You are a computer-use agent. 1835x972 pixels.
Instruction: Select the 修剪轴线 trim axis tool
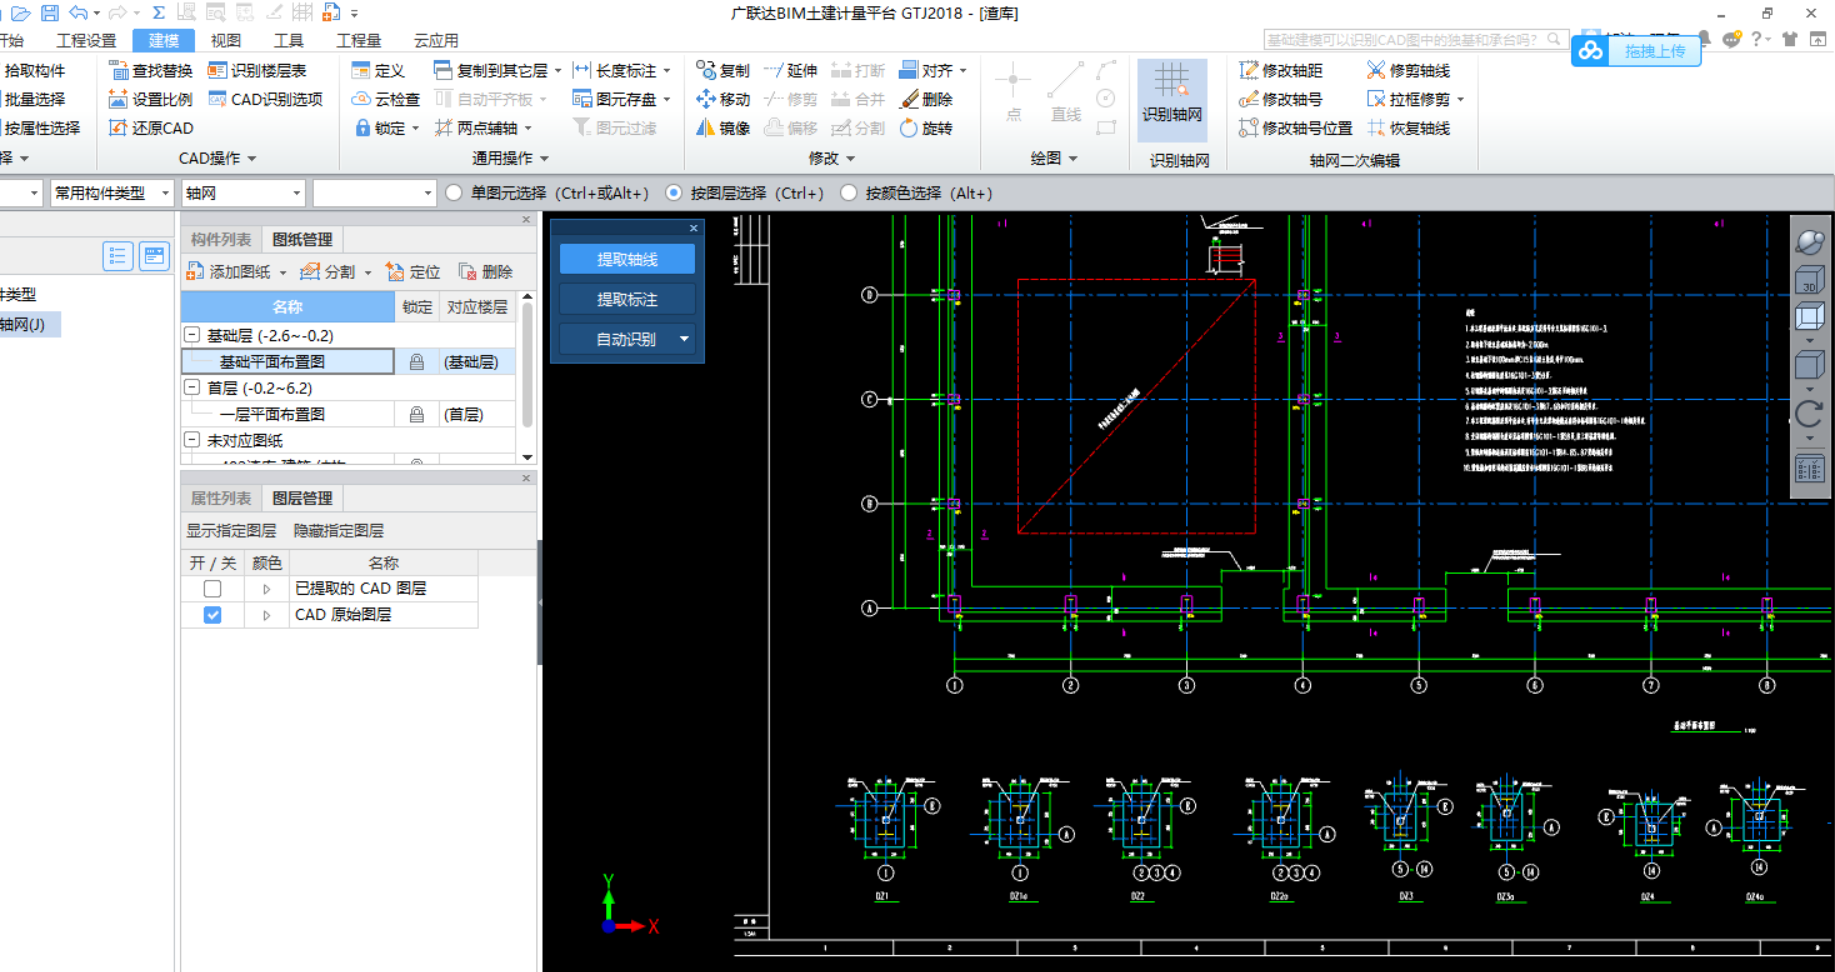(1408, 70)
